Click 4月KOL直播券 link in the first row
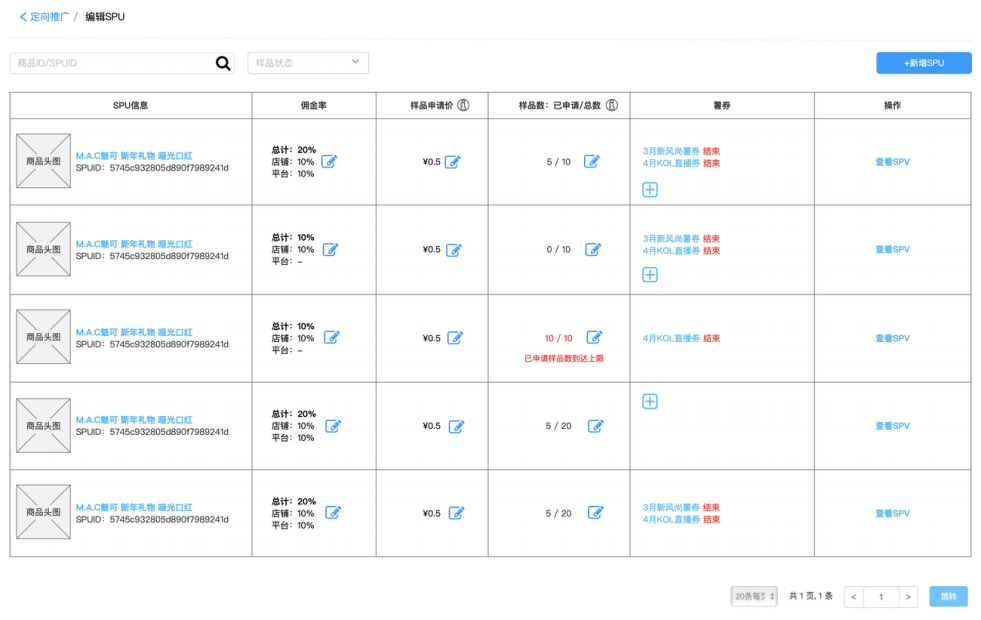 [x=671, y=163]
